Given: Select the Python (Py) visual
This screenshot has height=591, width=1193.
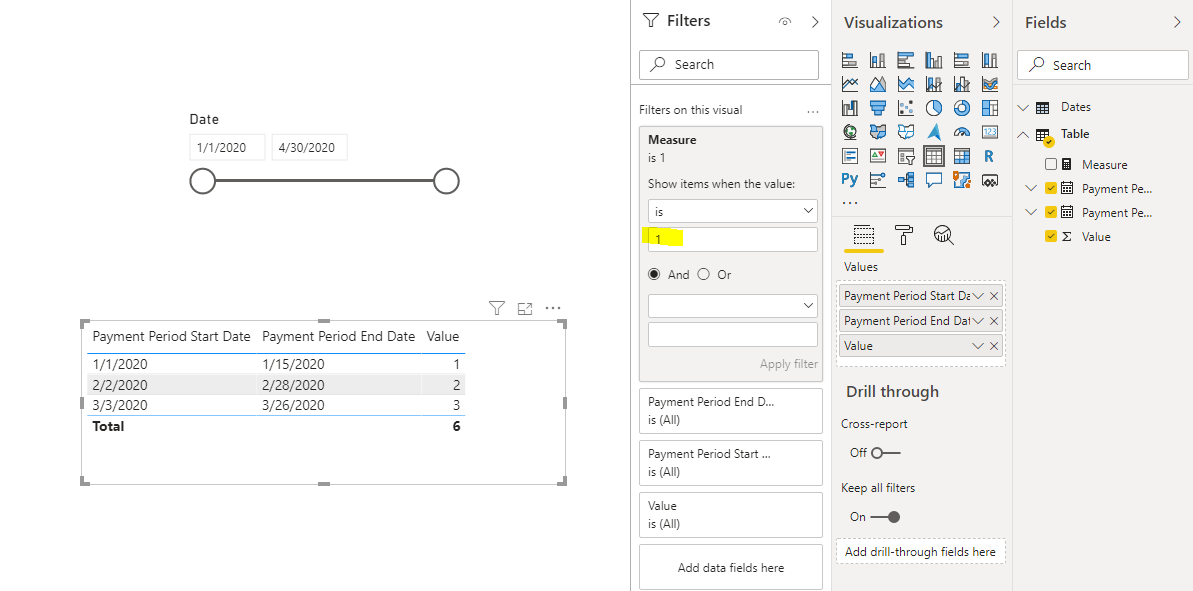Looking at the screenshot, I should click(x=850, y=180).
